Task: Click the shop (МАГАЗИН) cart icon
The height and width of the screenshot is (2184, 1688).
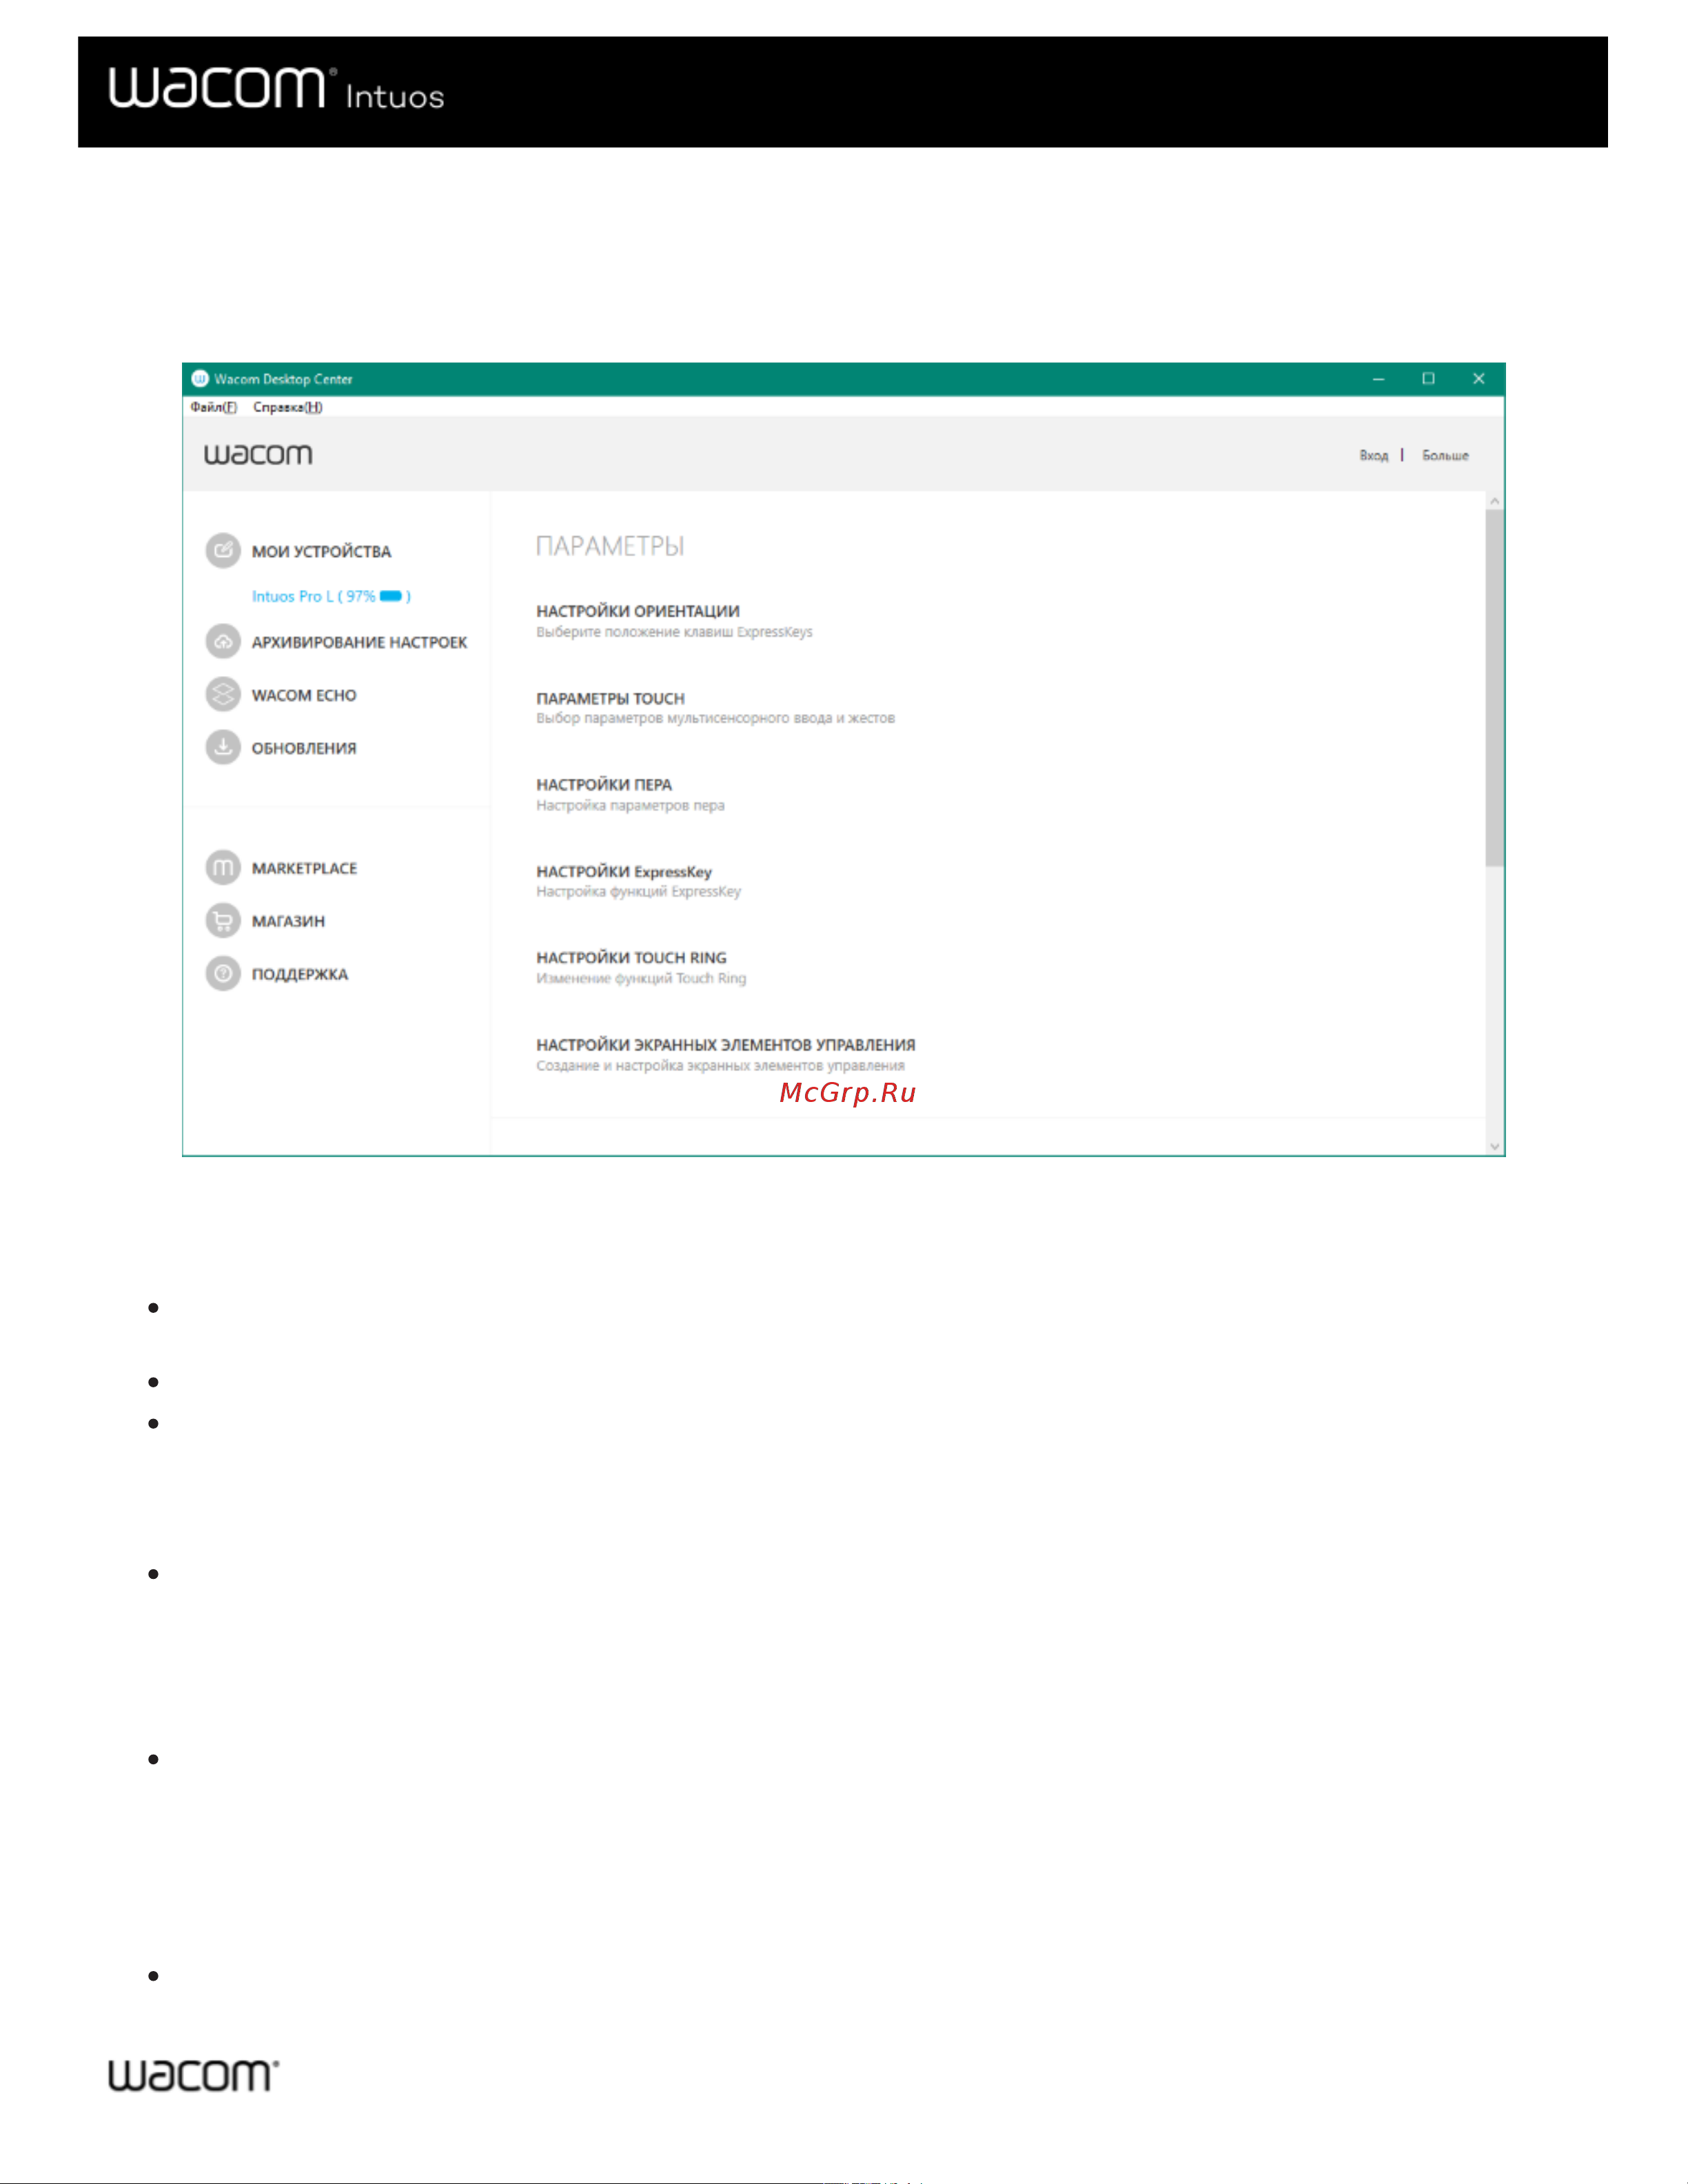Action: pos(223,920)
